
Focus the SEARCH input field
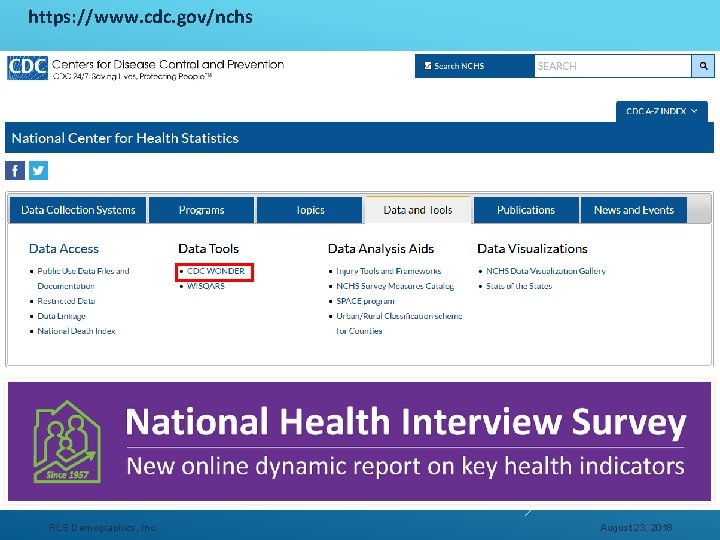coord(613,66)
